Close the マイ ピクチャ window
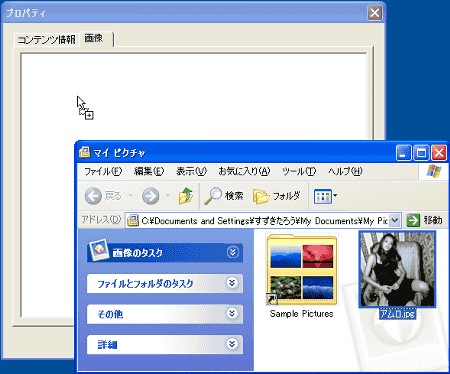Screen dimensions: 450x374 439,153
